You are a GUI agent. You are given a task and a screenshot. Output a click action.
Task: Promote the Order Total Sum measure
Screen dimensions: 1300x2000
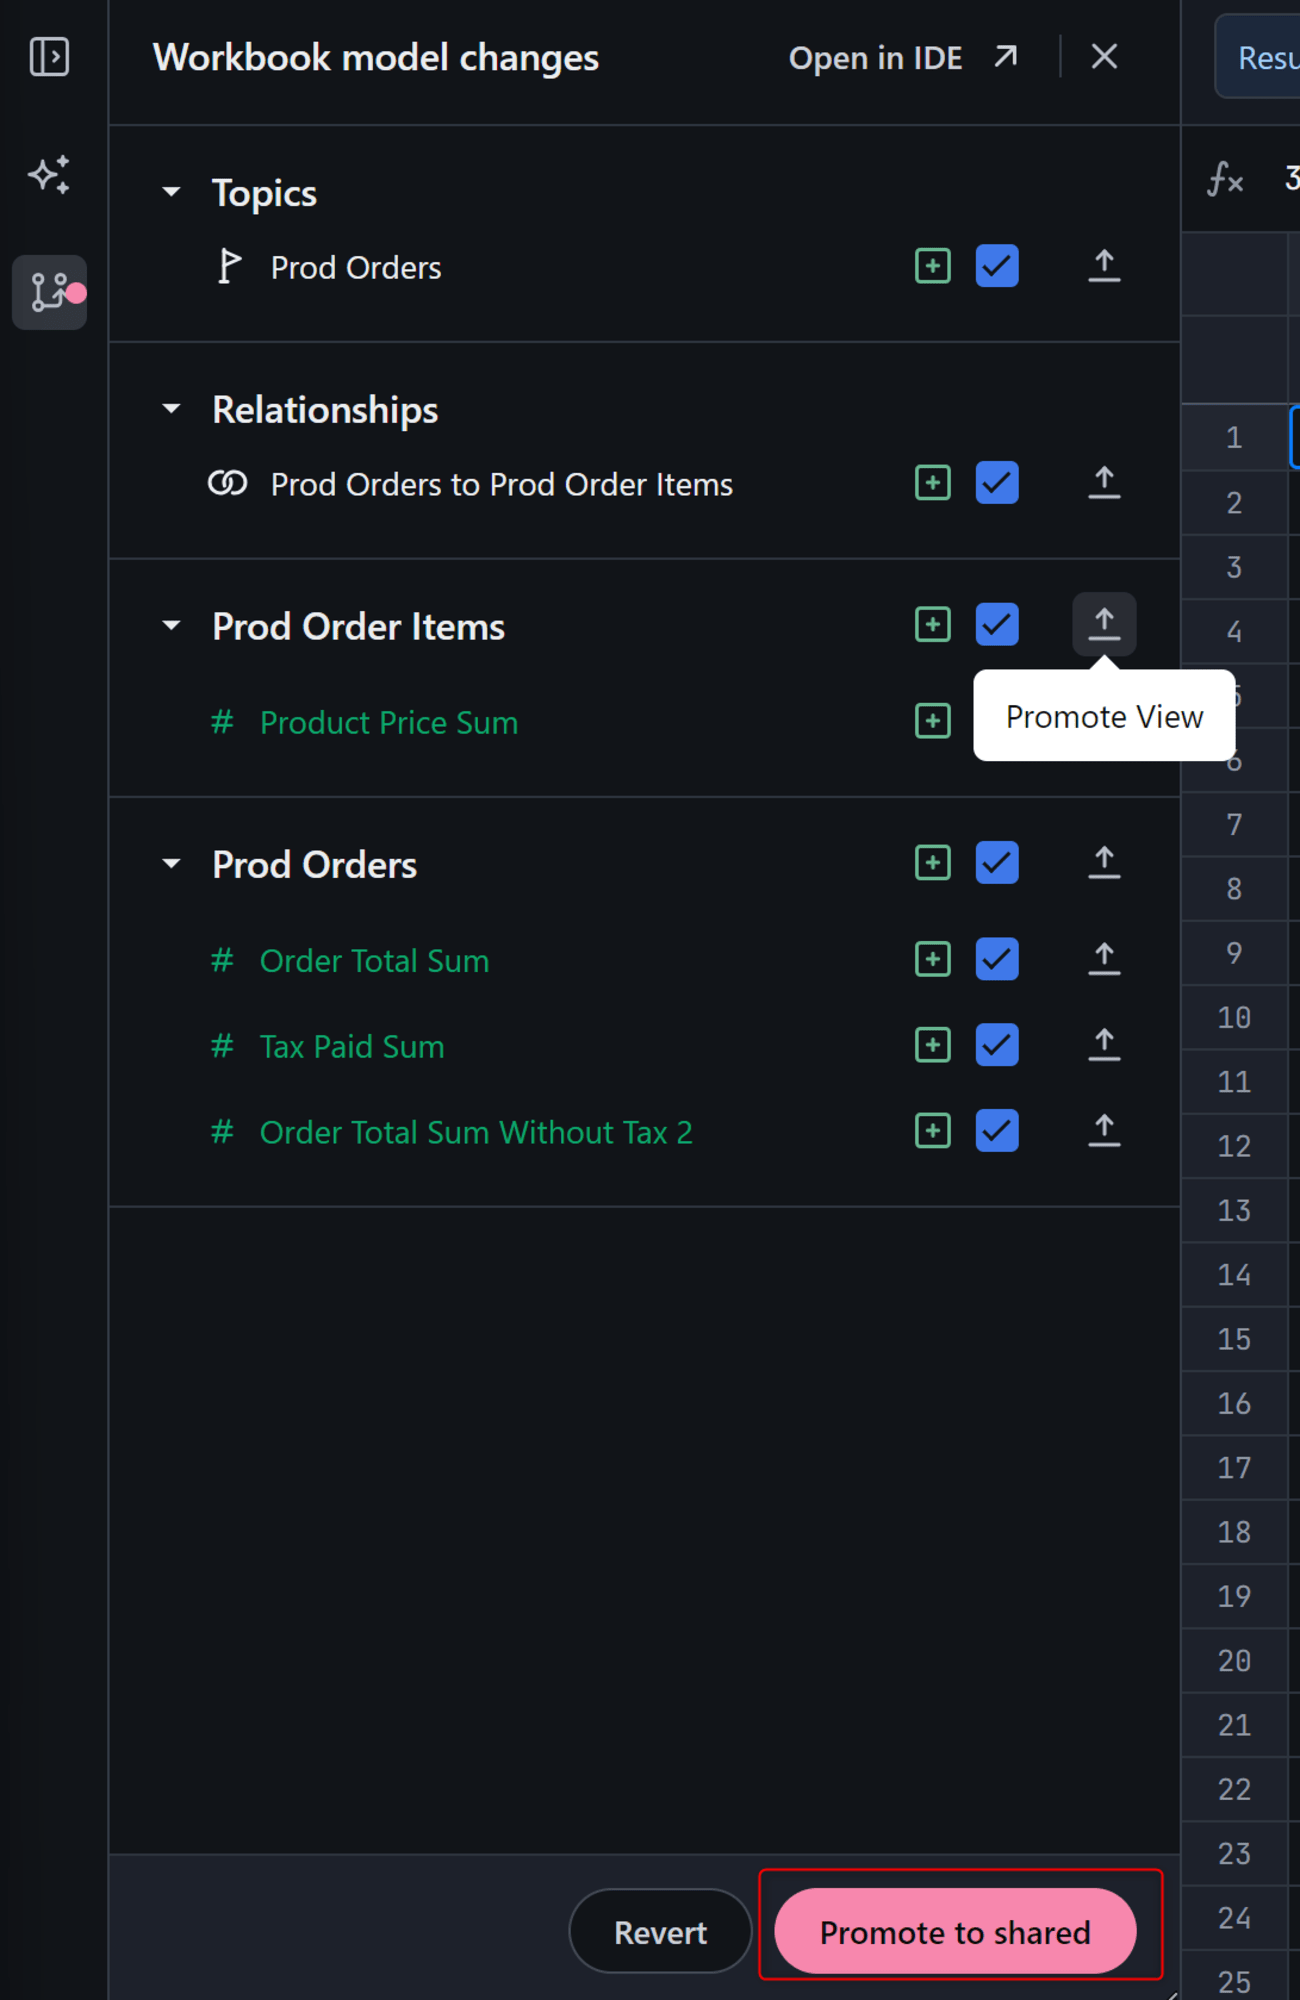tap(1104, 959)
